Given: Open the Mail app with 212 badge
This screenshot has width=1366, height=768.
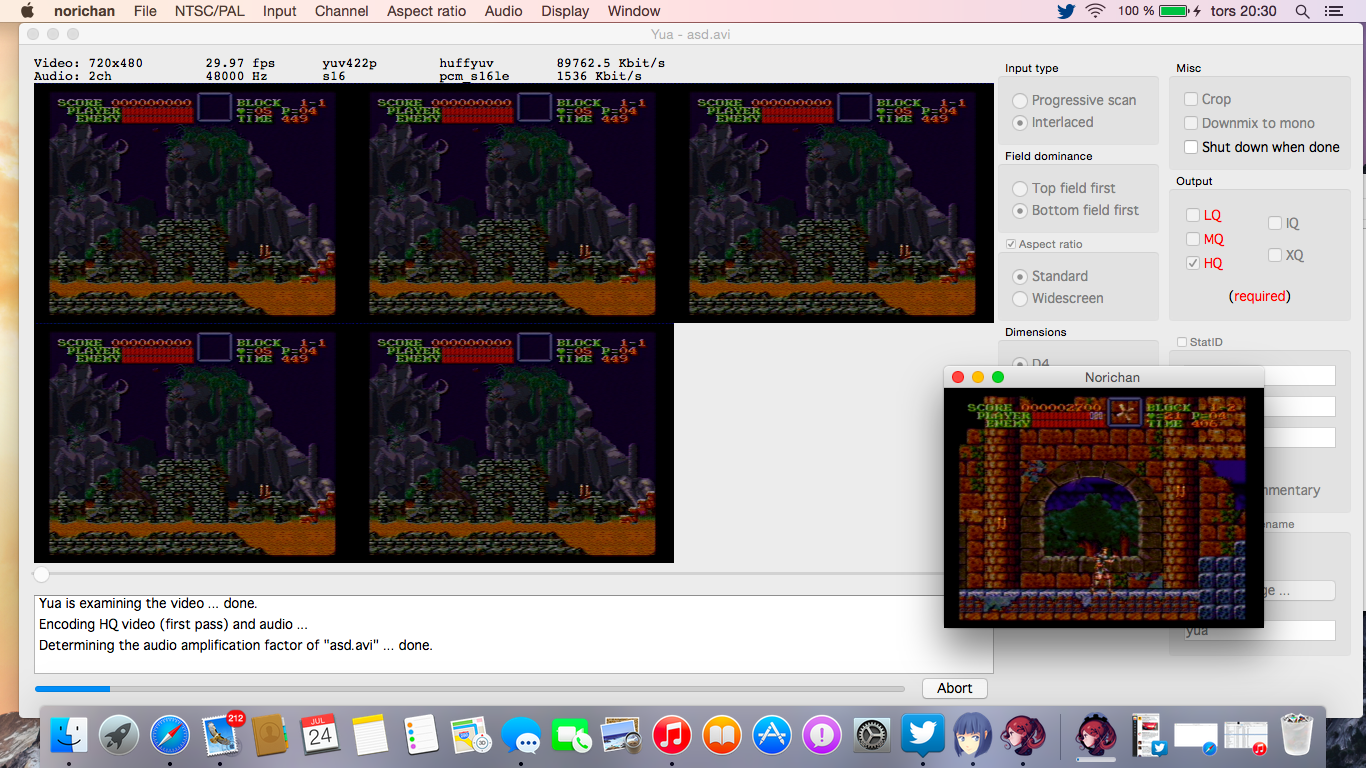Looking at the screenshot, I should 220,737.
